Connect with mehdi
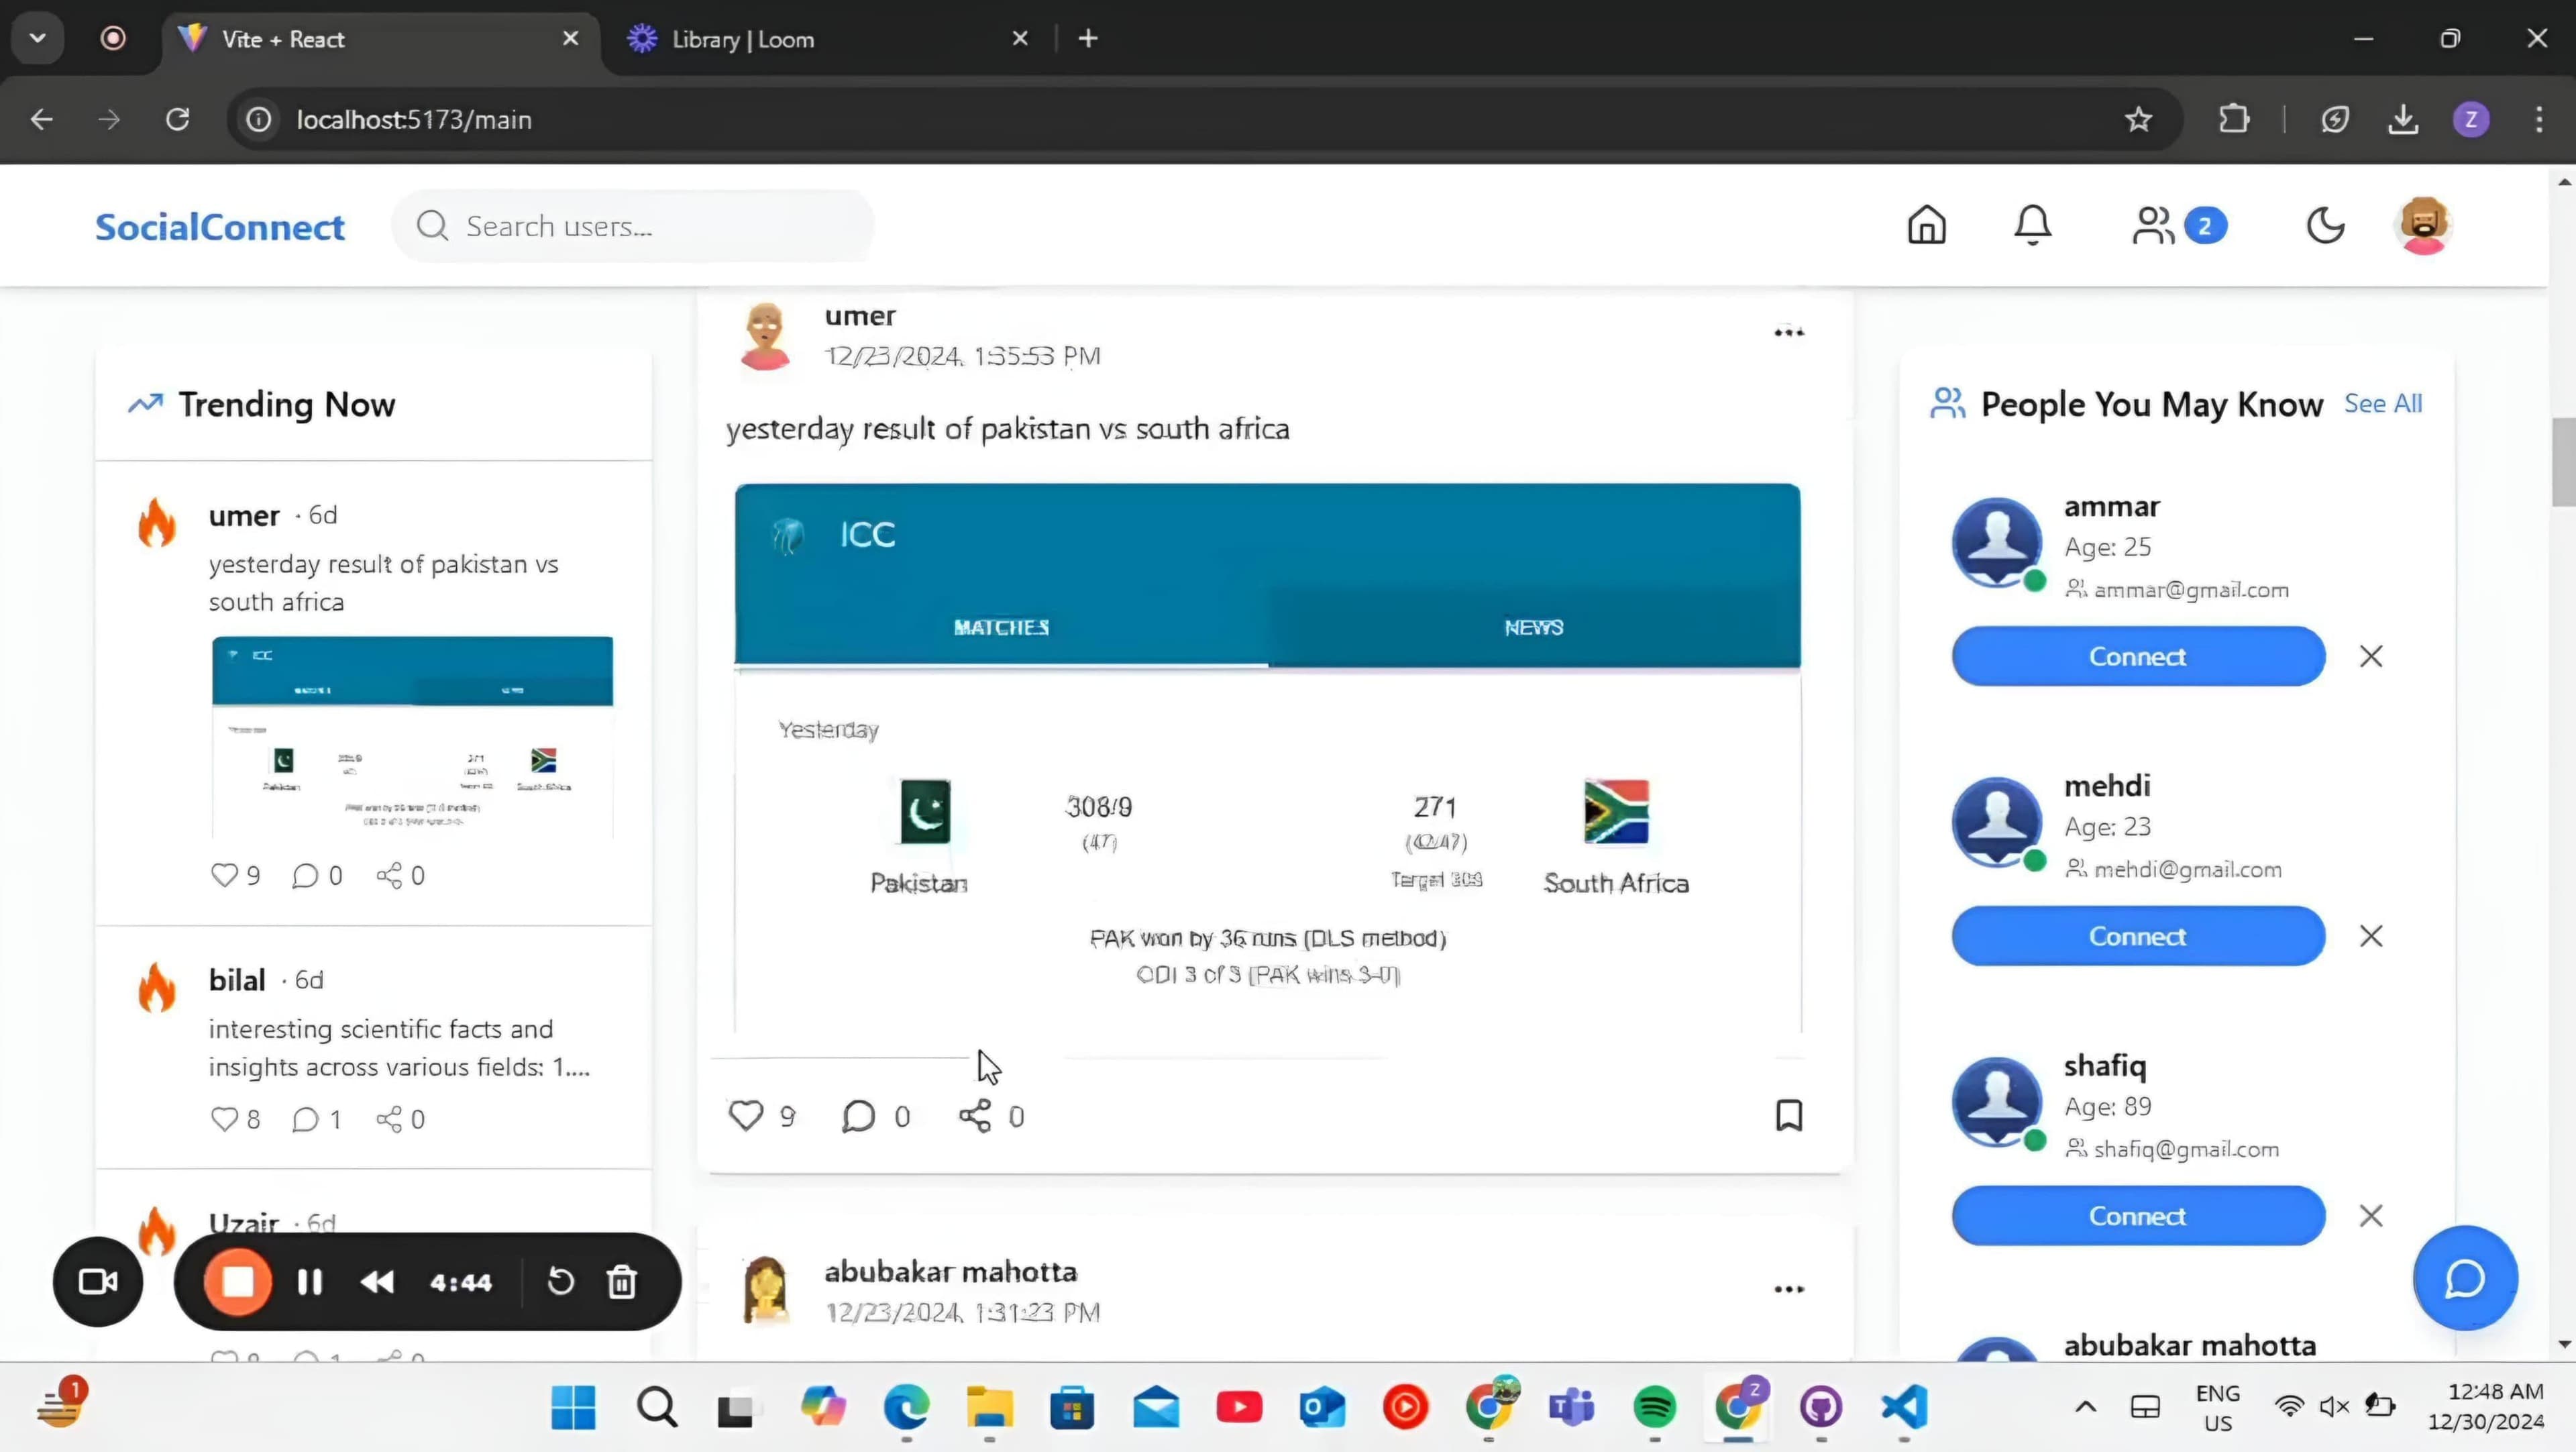Screen dimensions: 2576x1452 coord(2138,936)
